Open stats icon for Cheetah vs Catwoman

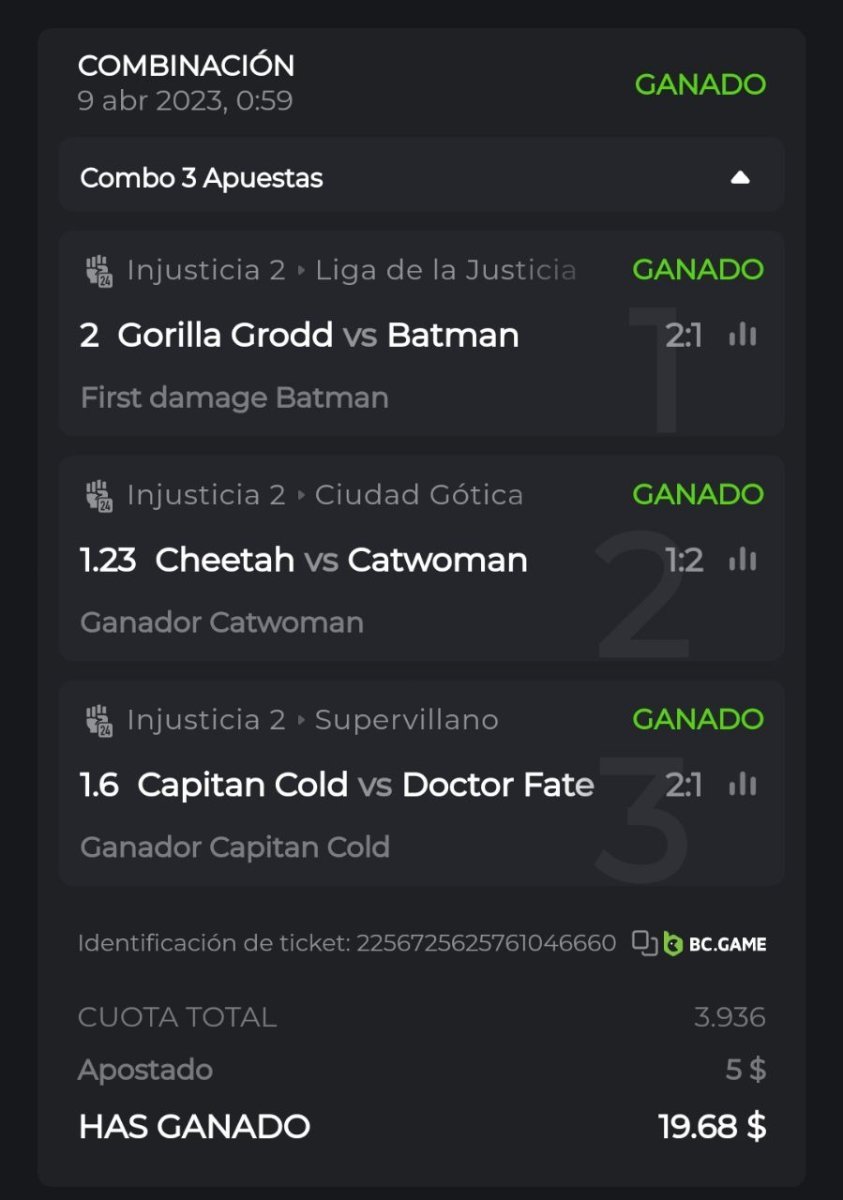point(742,560)
